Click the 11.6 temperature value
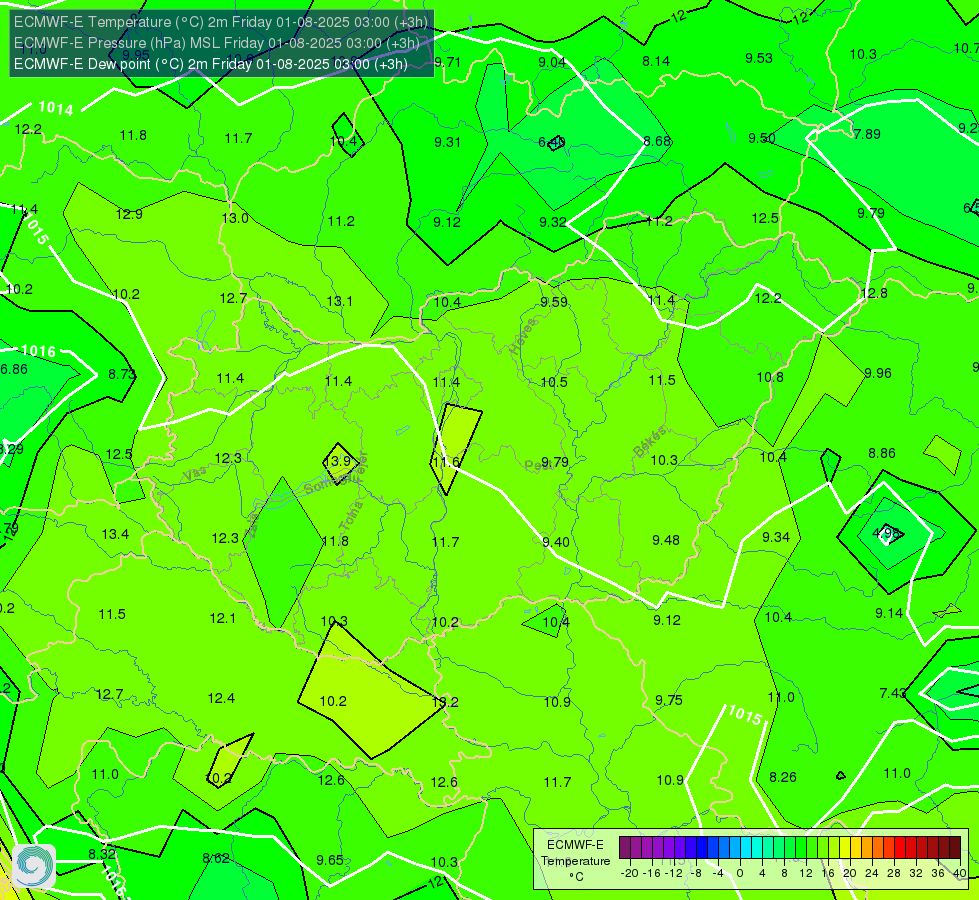 point(445,462)
